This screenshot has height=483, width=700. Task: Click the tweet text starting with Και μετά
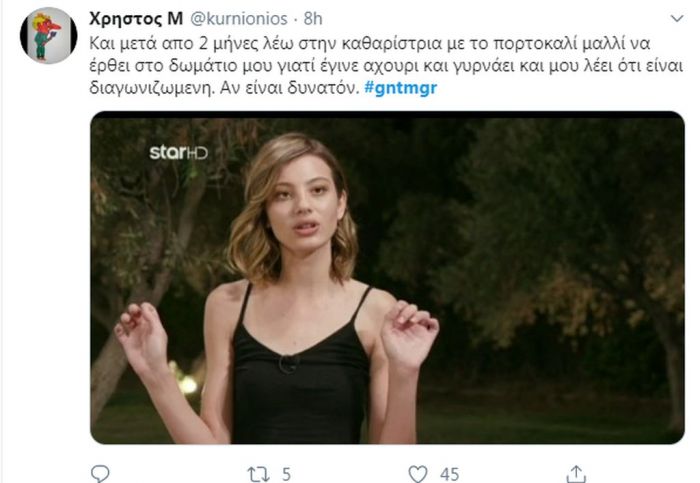click(x=386, y=66)
